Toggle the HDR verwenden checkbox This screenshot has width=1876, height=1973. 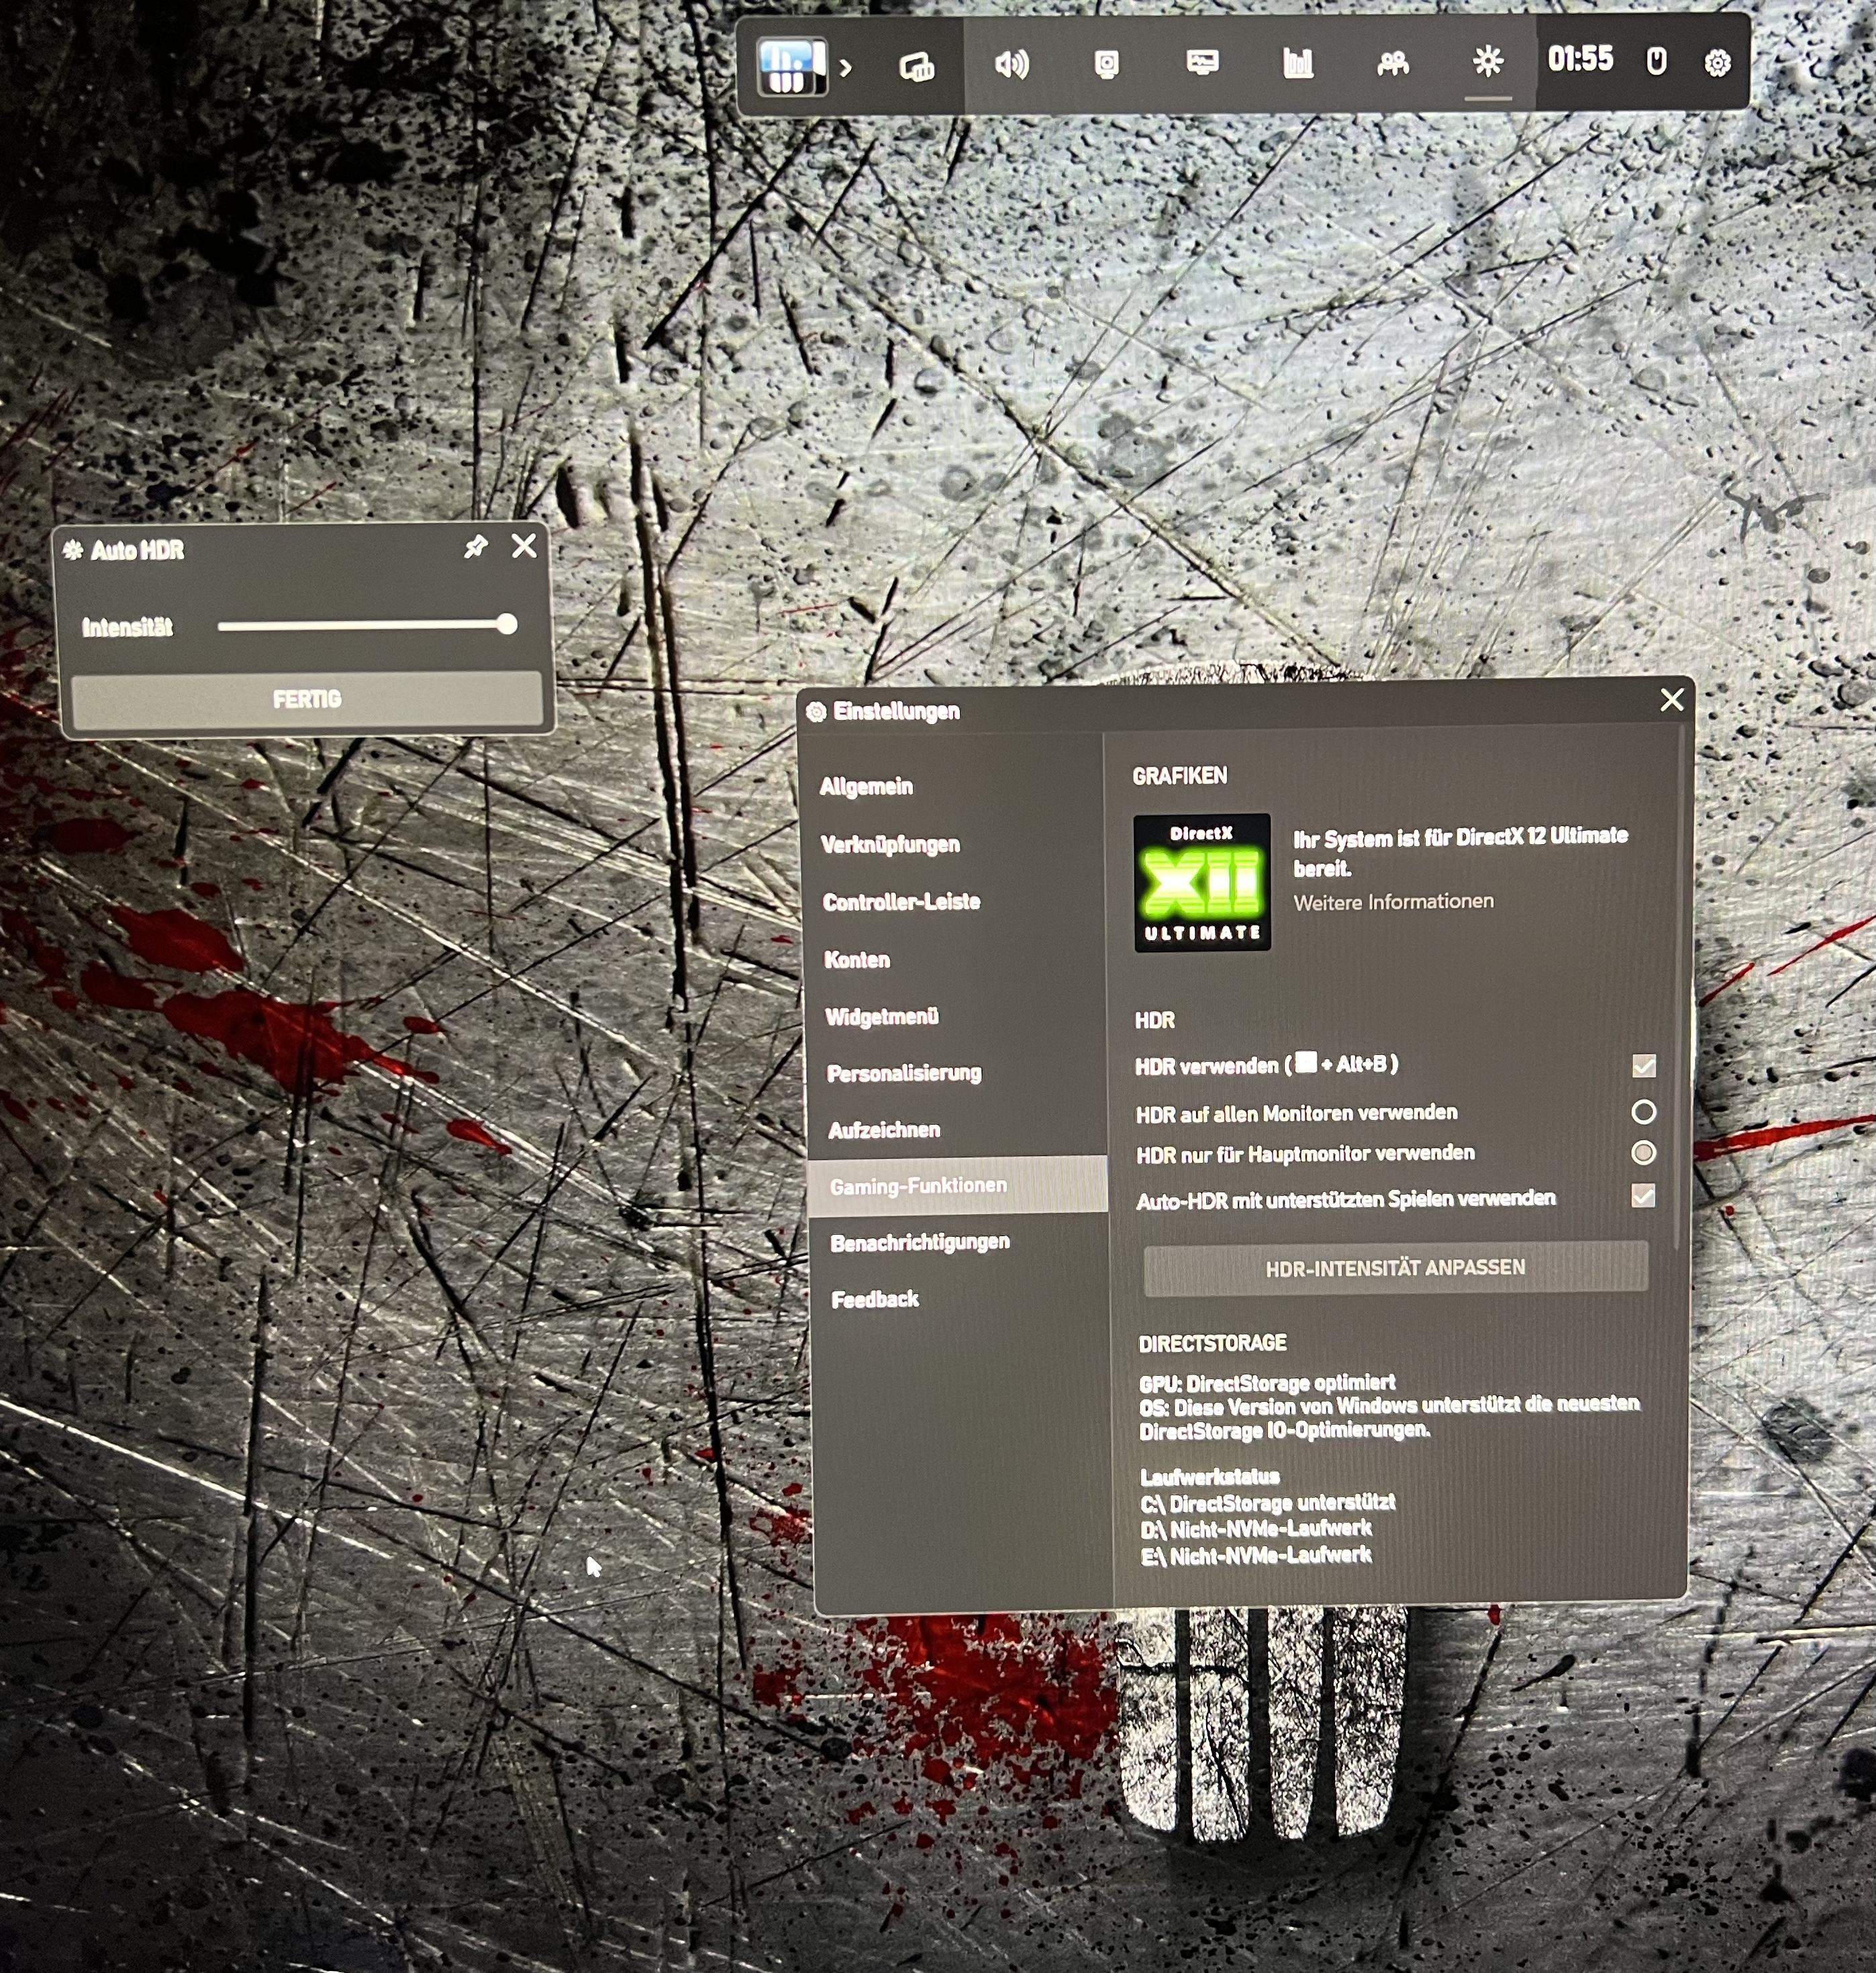tap(1643, 1066)
